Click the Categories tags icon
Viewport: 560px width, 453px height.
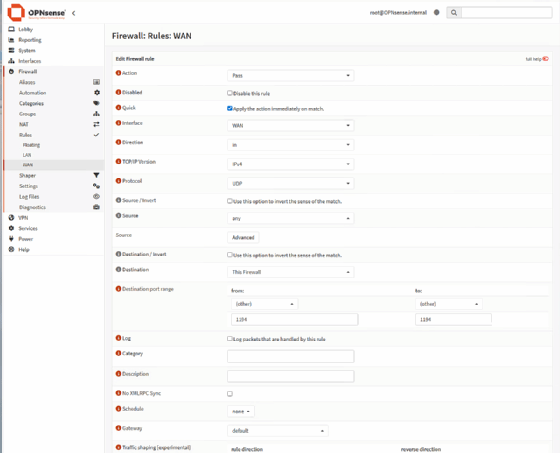point(96,103)
